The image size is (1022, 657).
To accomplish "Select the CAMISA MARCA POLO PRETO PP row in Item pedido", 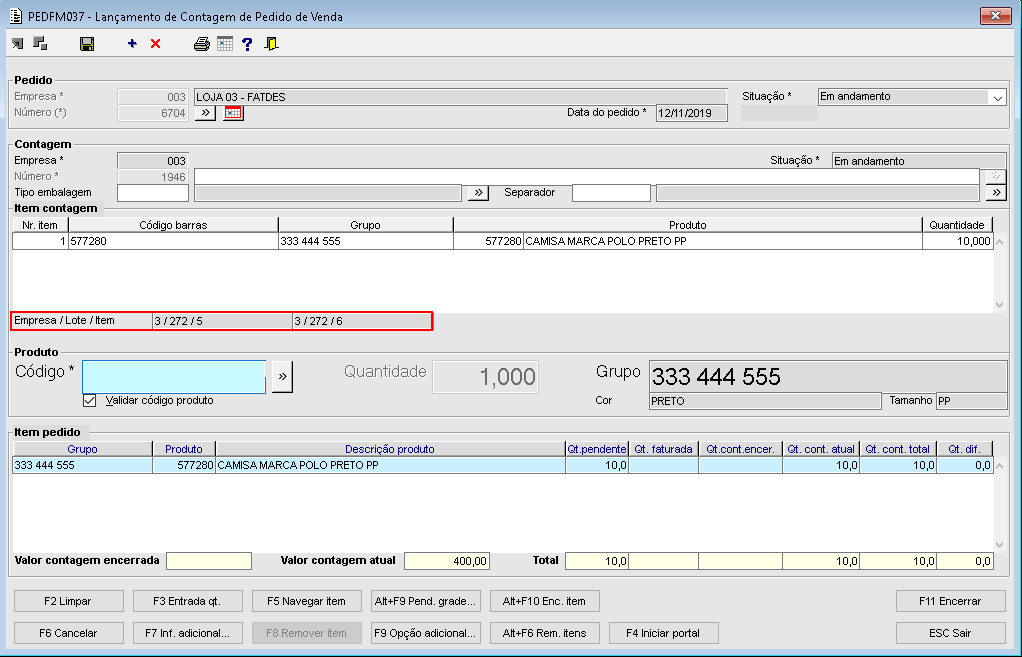I will point(503,465).
